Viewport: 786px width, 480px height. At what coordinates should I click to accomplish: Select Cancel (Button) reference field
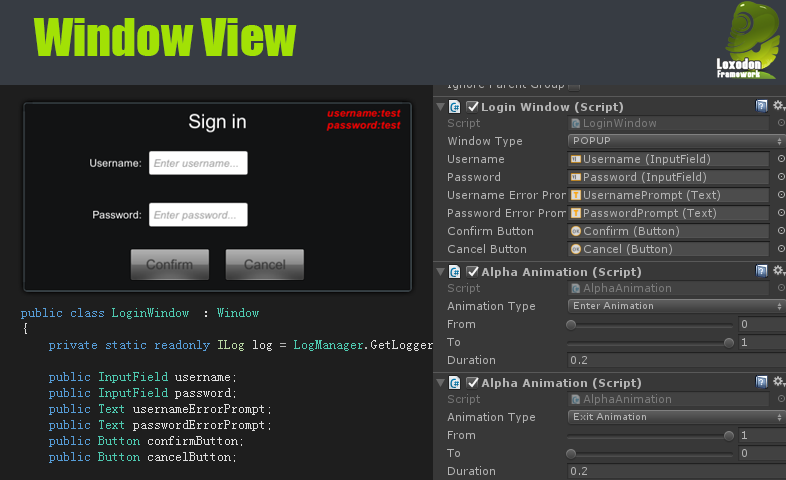click(668, 249)
